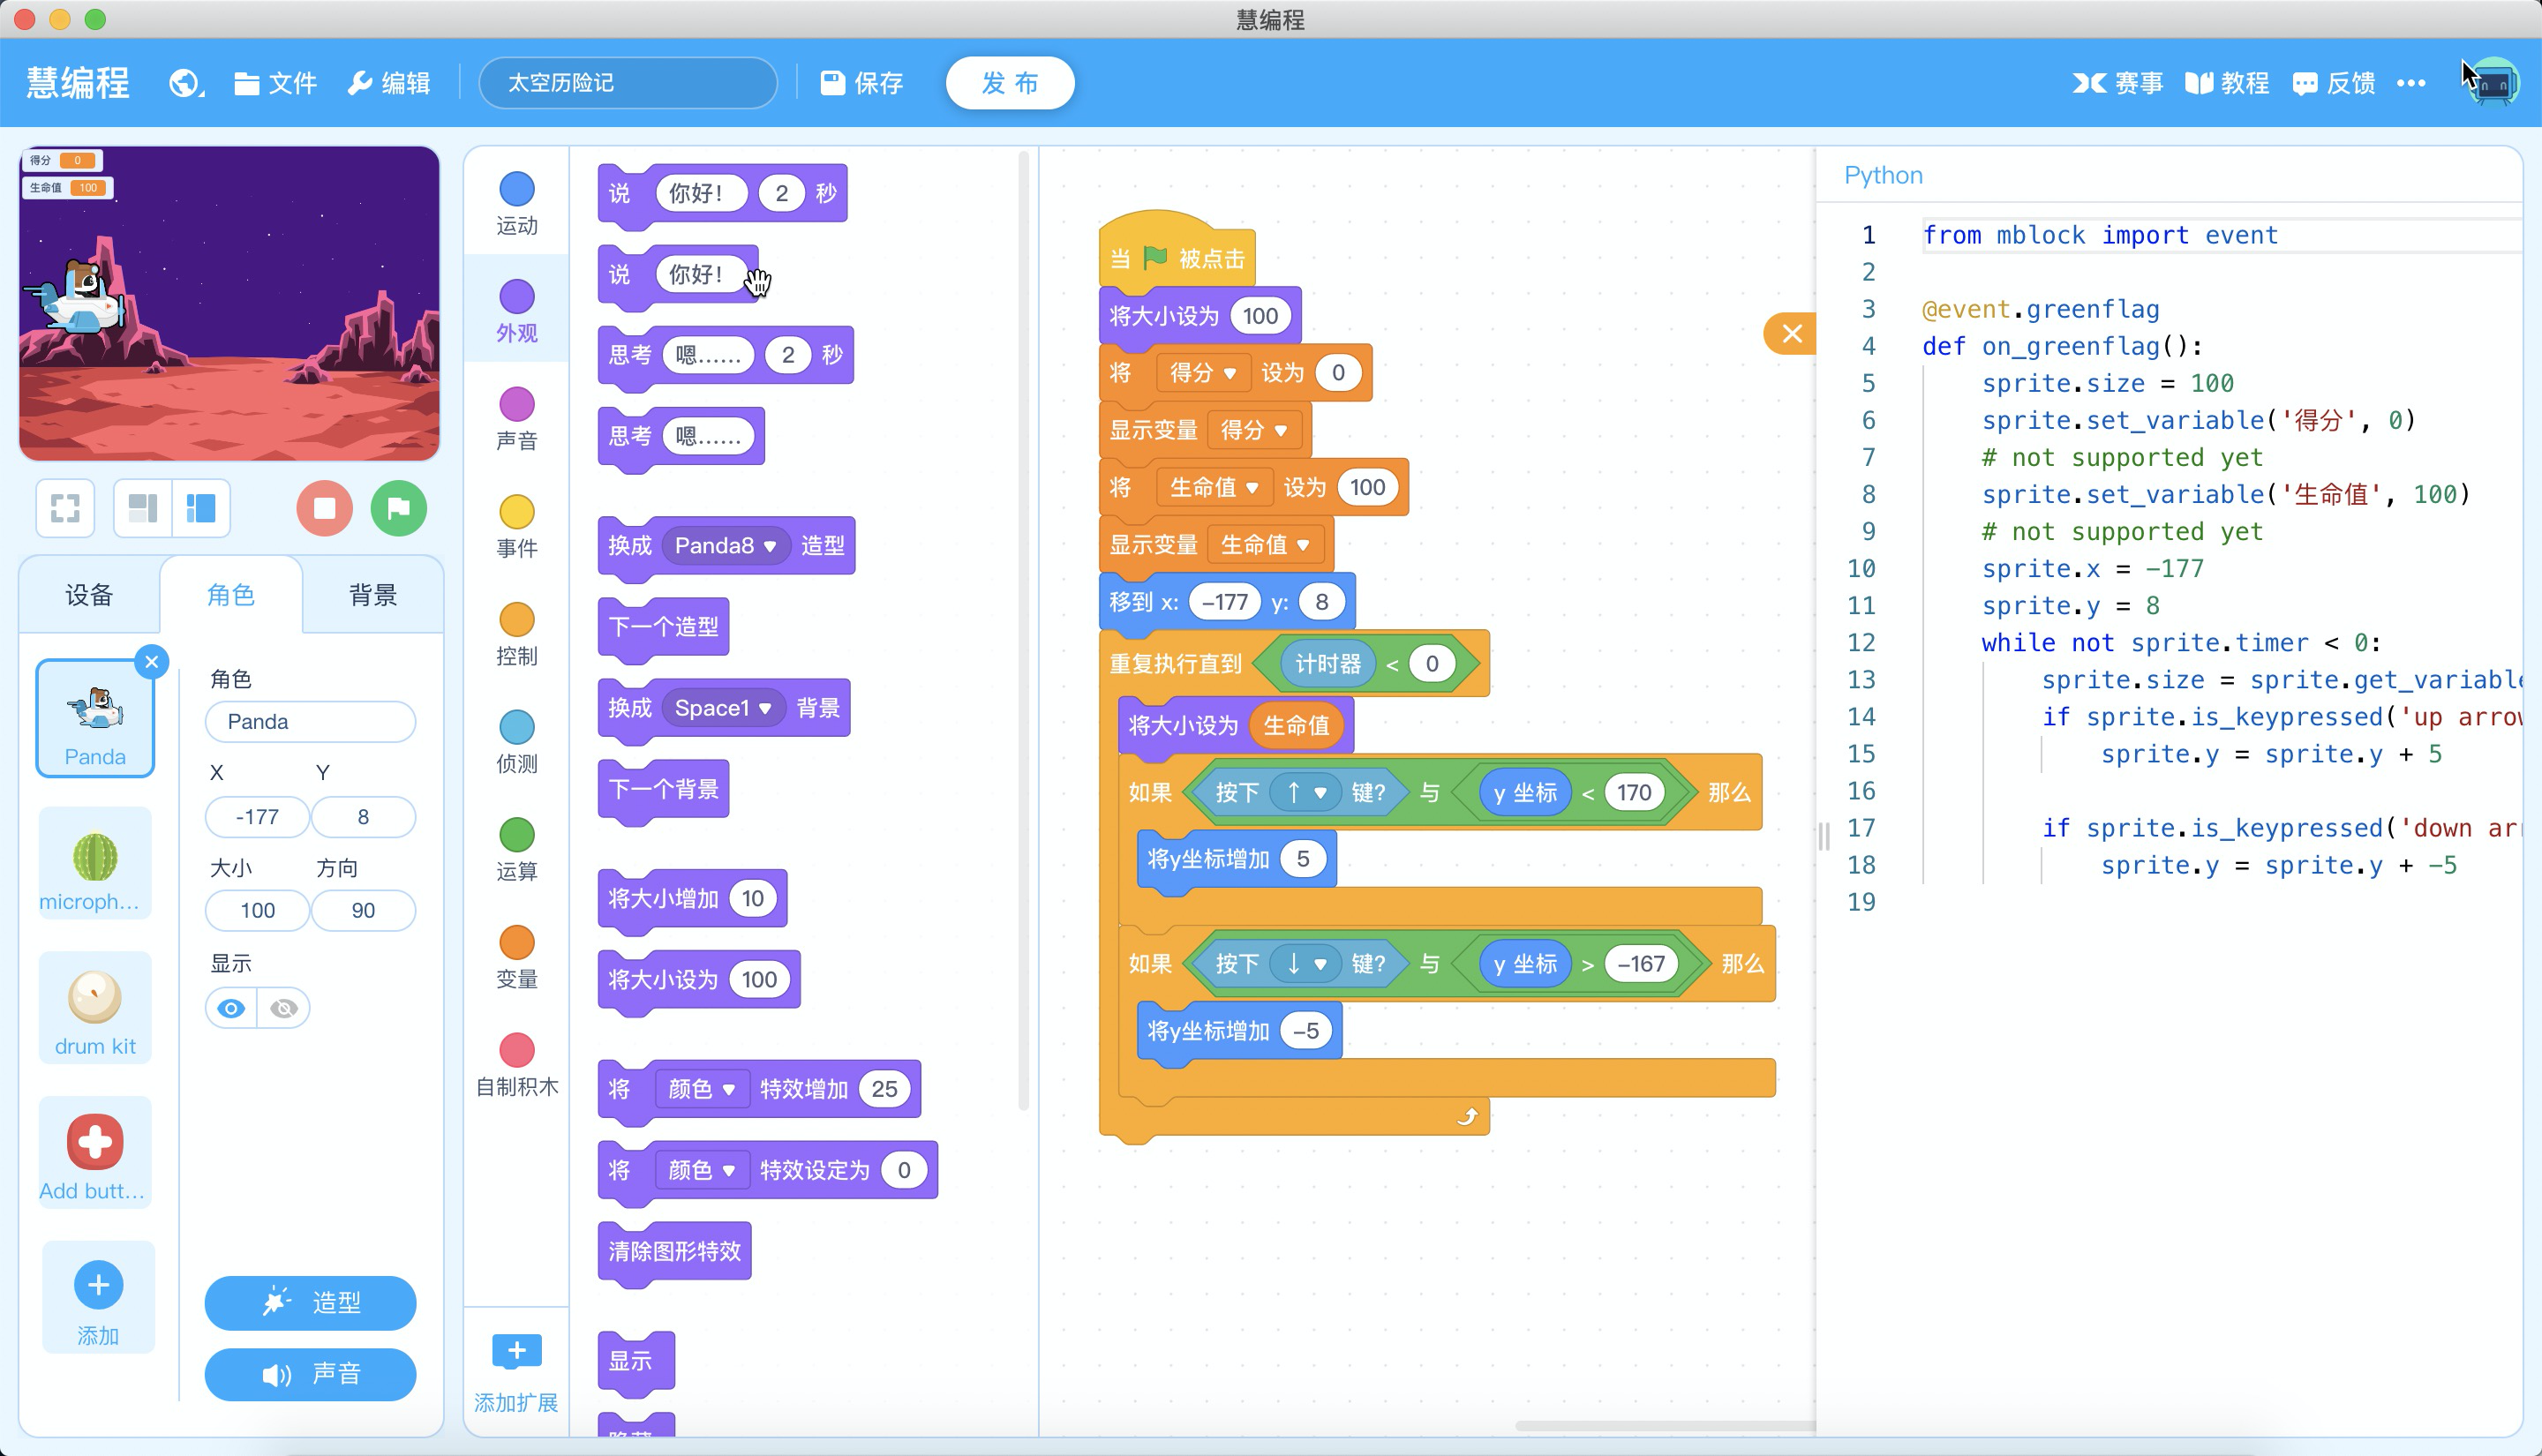Open the three-dots more menu
This screenshot has width=2542, height=1456.
click(x=2411, y=83)
